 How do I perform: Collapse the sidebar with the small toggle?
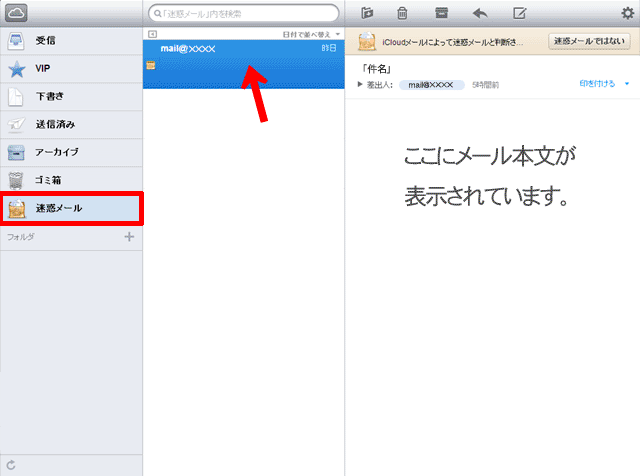point(152,34)
